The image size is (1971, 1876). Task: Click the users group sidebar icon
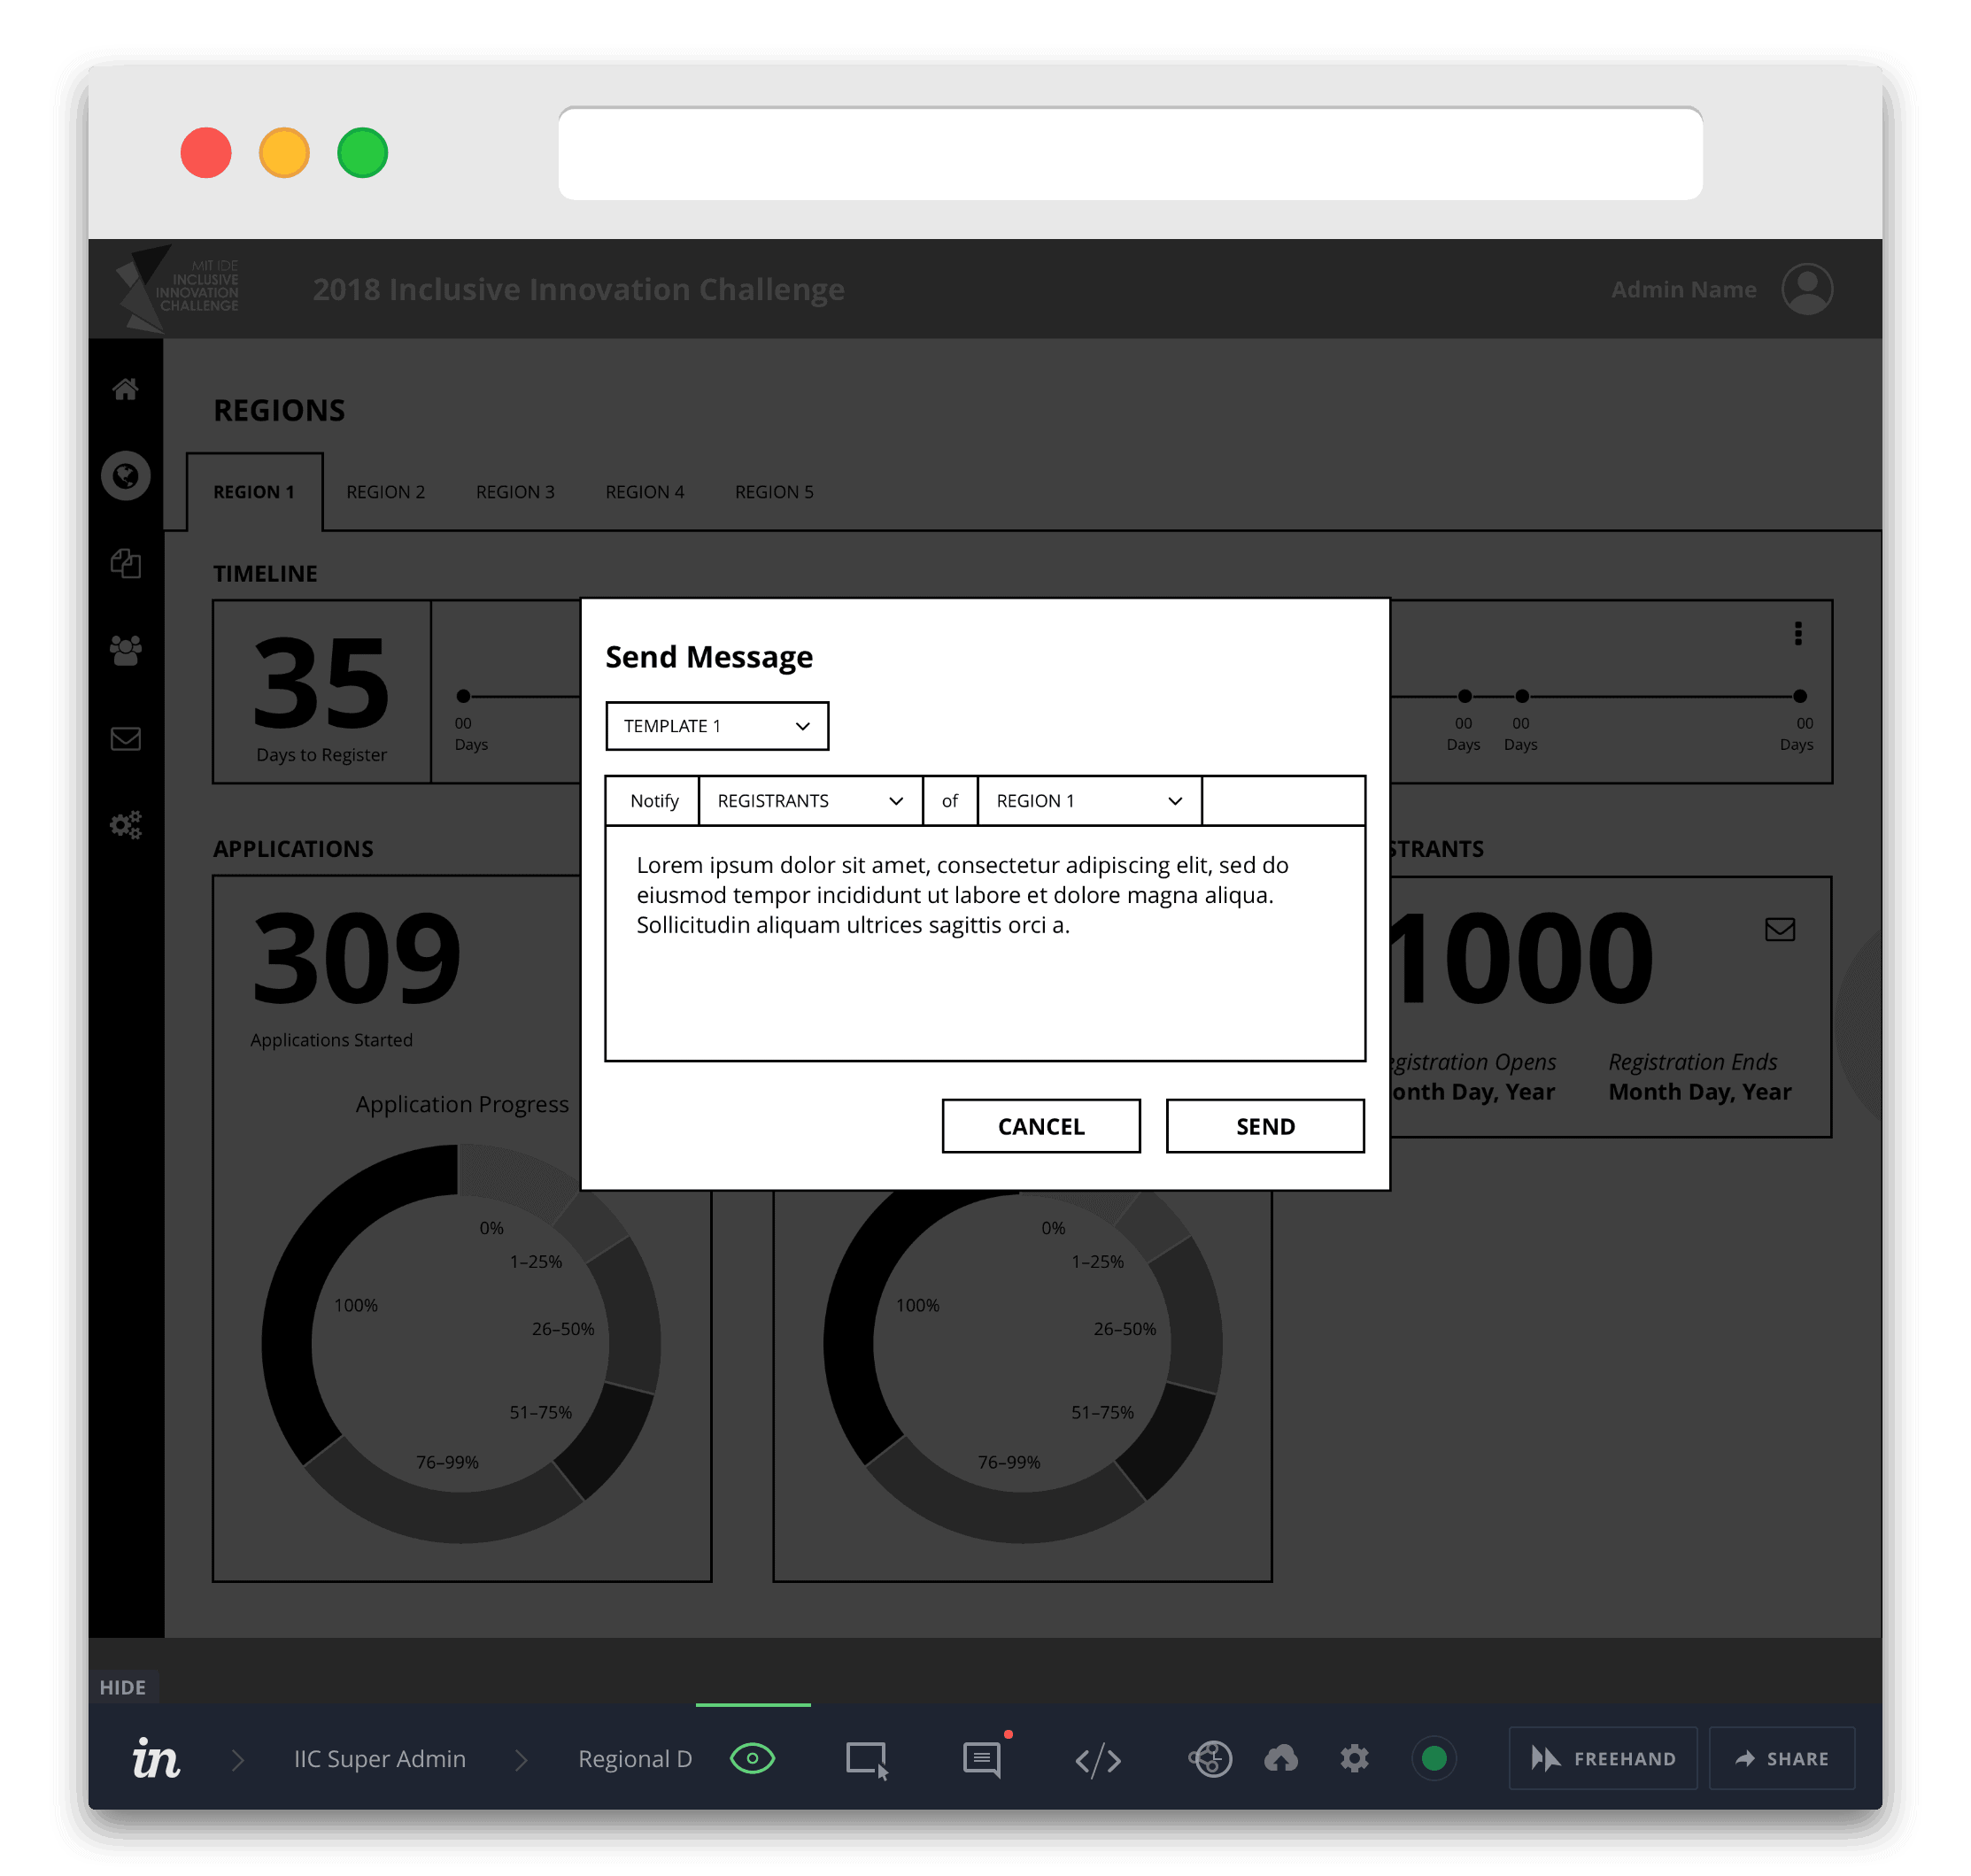pos(125,651)
